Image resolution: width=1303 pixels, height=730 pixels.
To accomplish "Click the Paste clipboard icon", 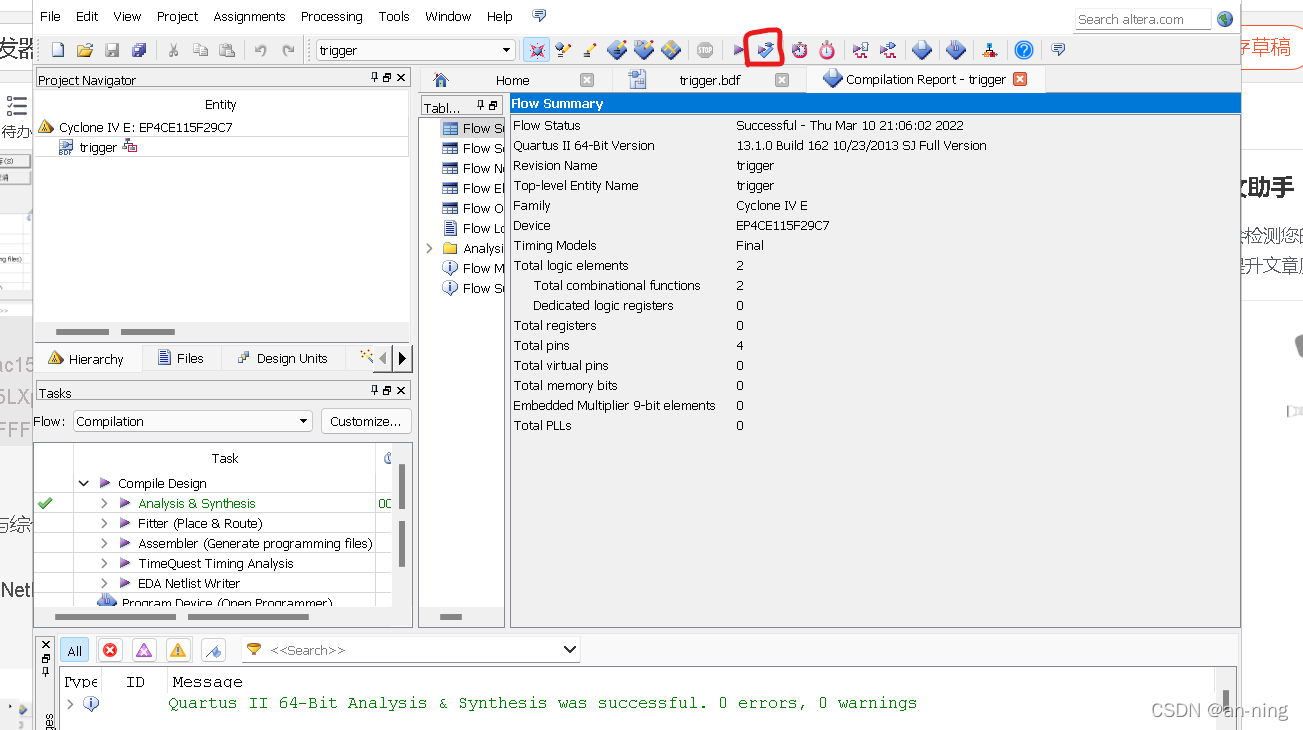I will 227,50.
